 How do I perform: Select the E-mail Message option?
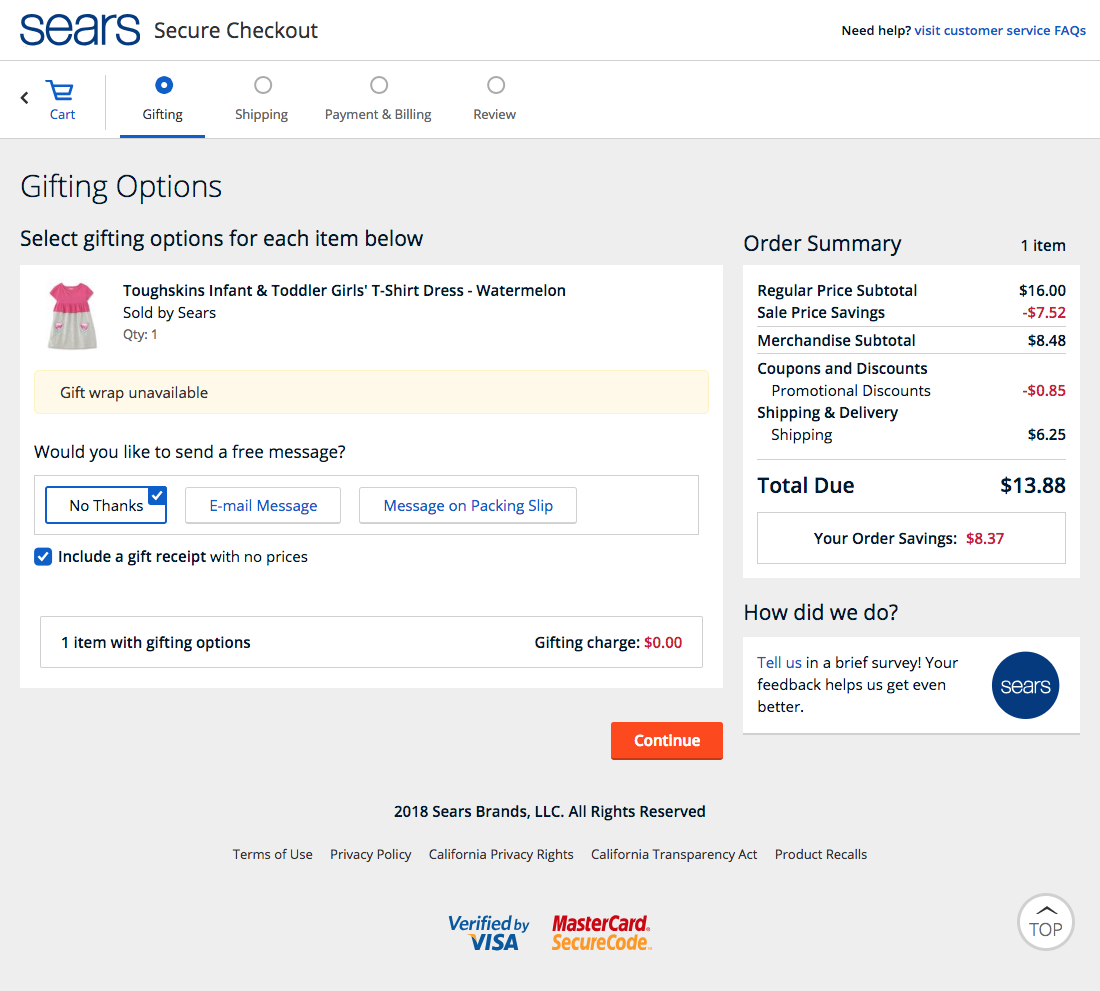(262, 506)
